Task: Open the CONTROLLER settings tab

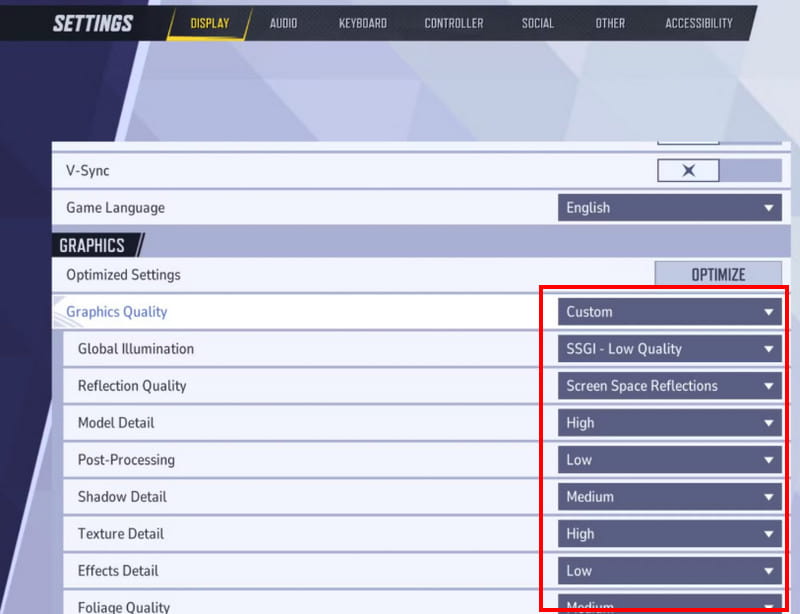Action: 453,23
